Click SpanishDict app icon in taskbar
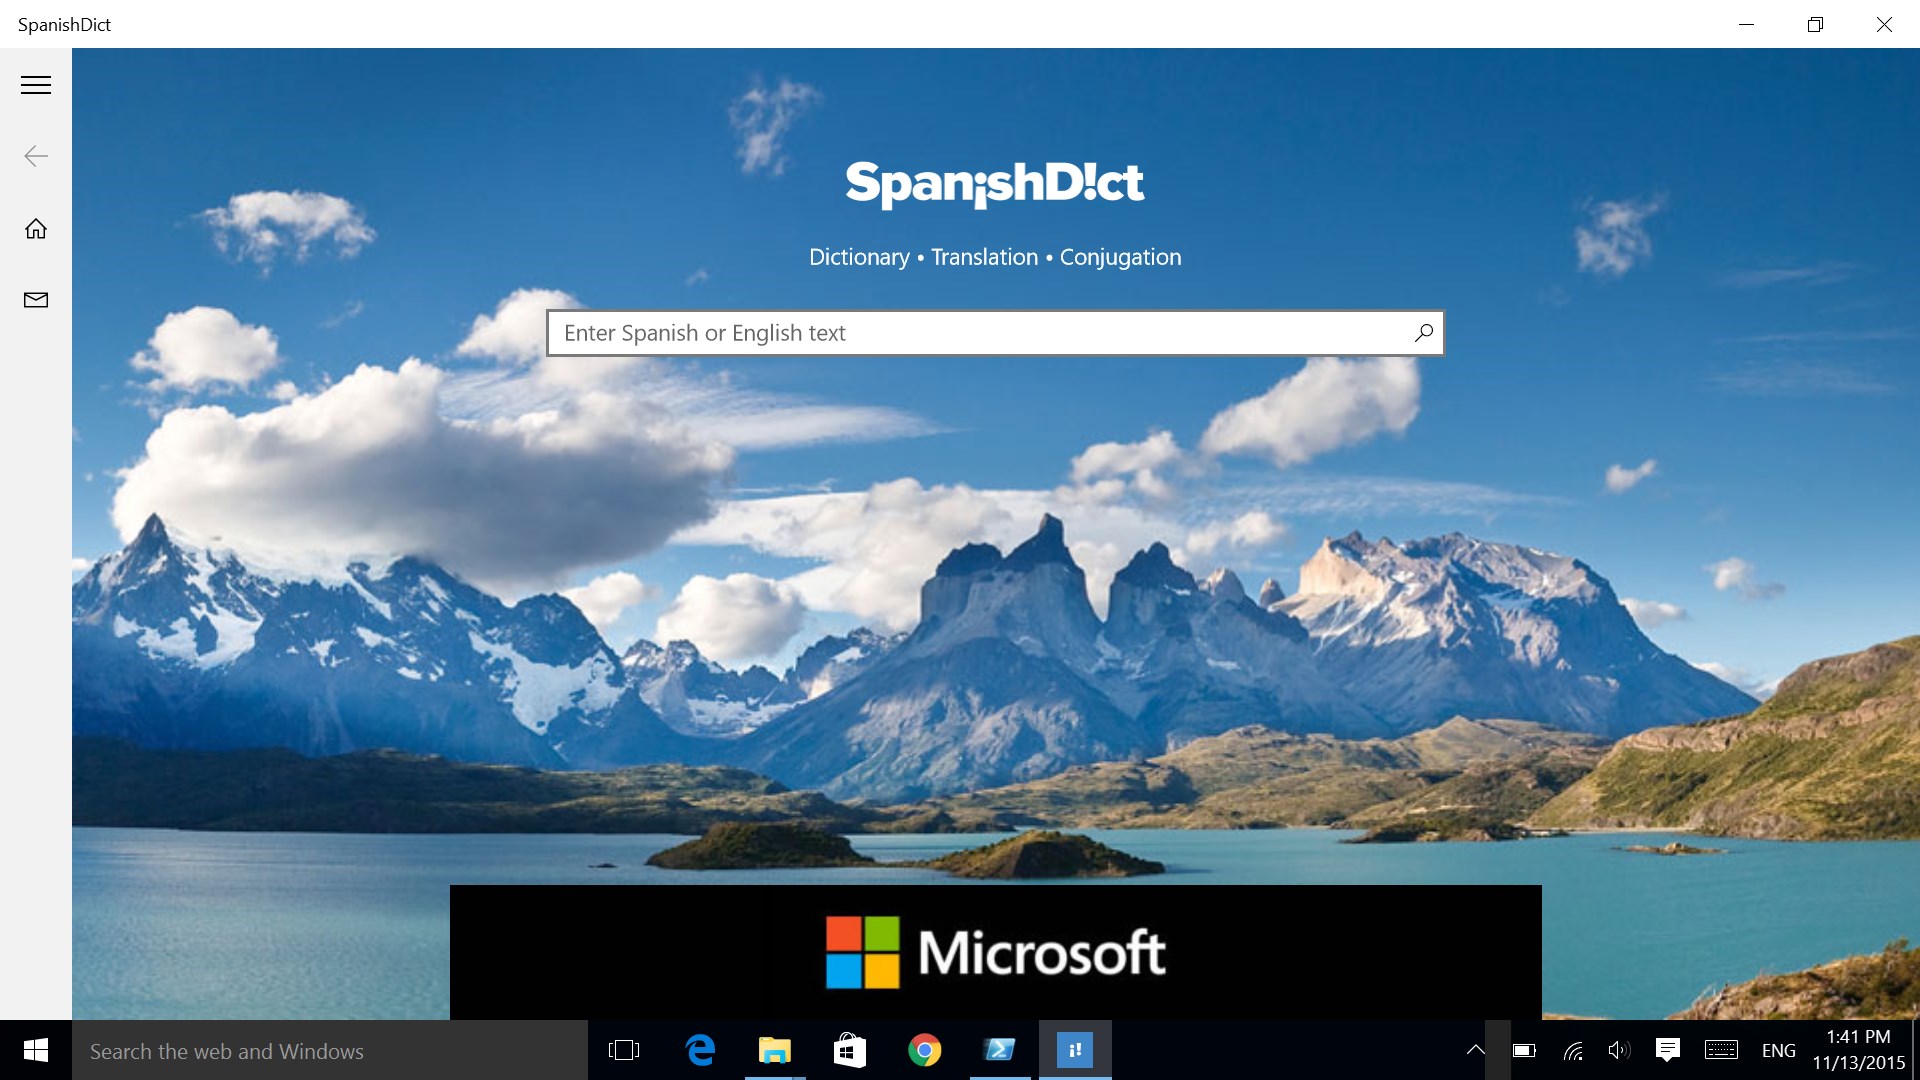The width and height of the screenshot is (1920, 1080). (x=1075, y=1050)
